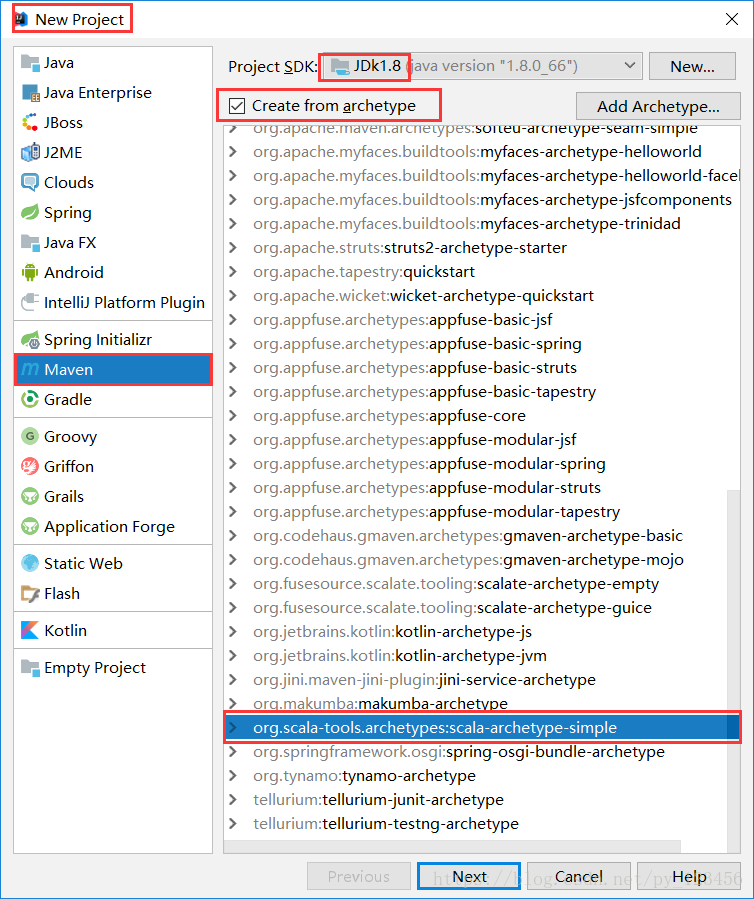Click the JDK folder icon in SDK box
This screenshot has width=754, height=899.
[341, 67]
